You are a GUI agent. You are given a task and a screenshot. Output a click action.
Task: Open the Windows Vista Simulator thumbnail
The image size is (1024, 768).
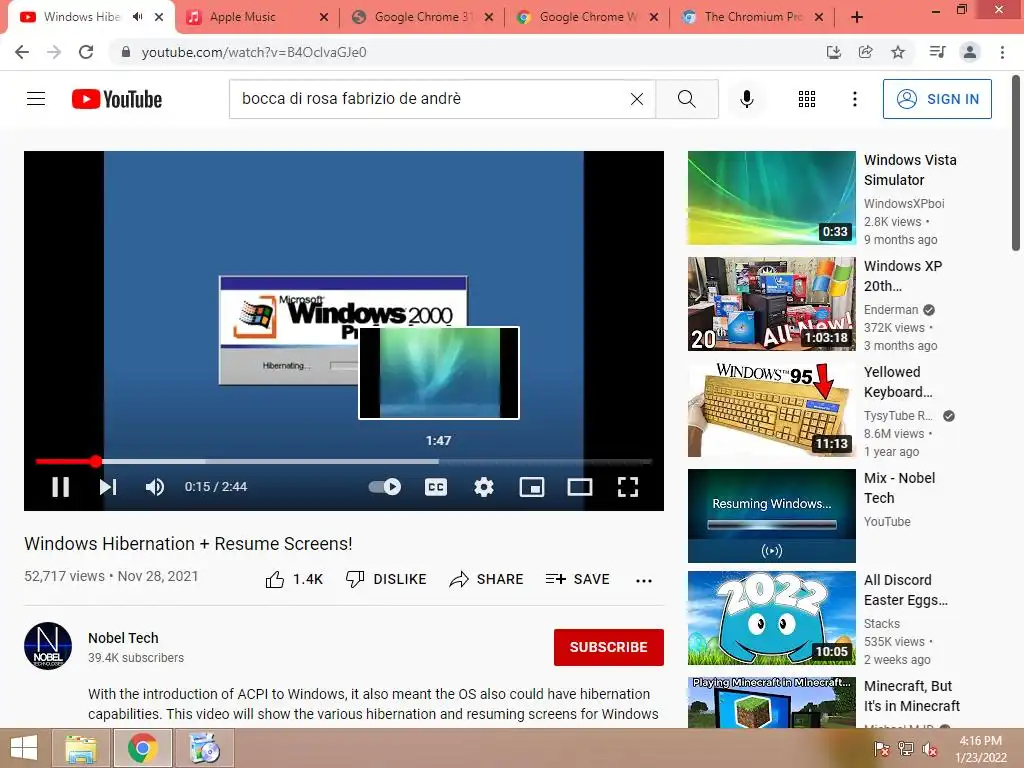(771, 198)
